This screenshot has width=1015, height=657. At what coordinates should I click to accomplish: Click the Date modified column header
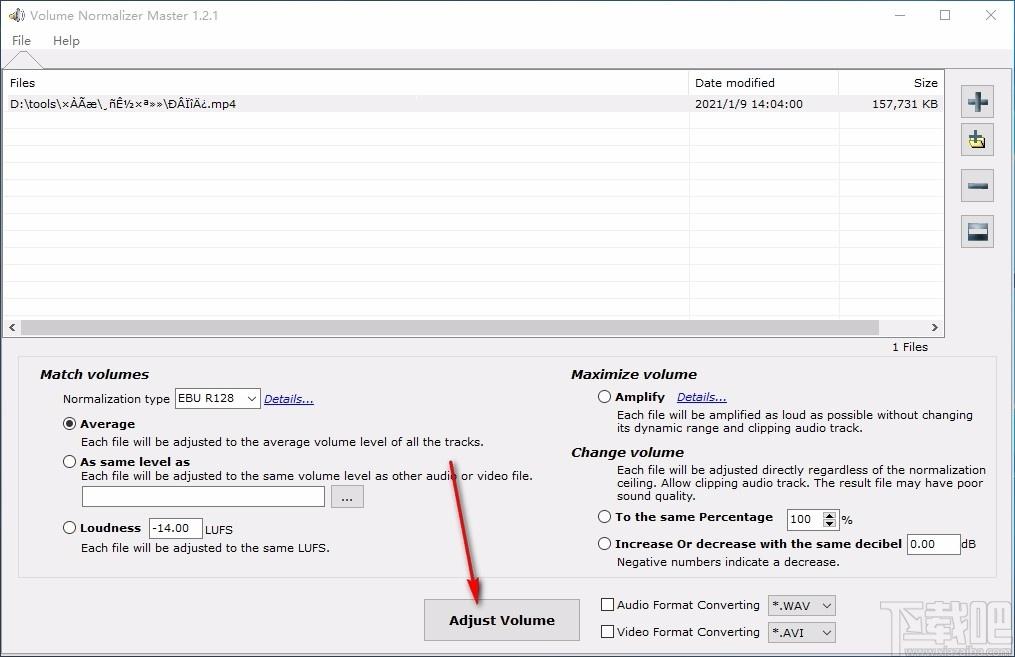763,83
